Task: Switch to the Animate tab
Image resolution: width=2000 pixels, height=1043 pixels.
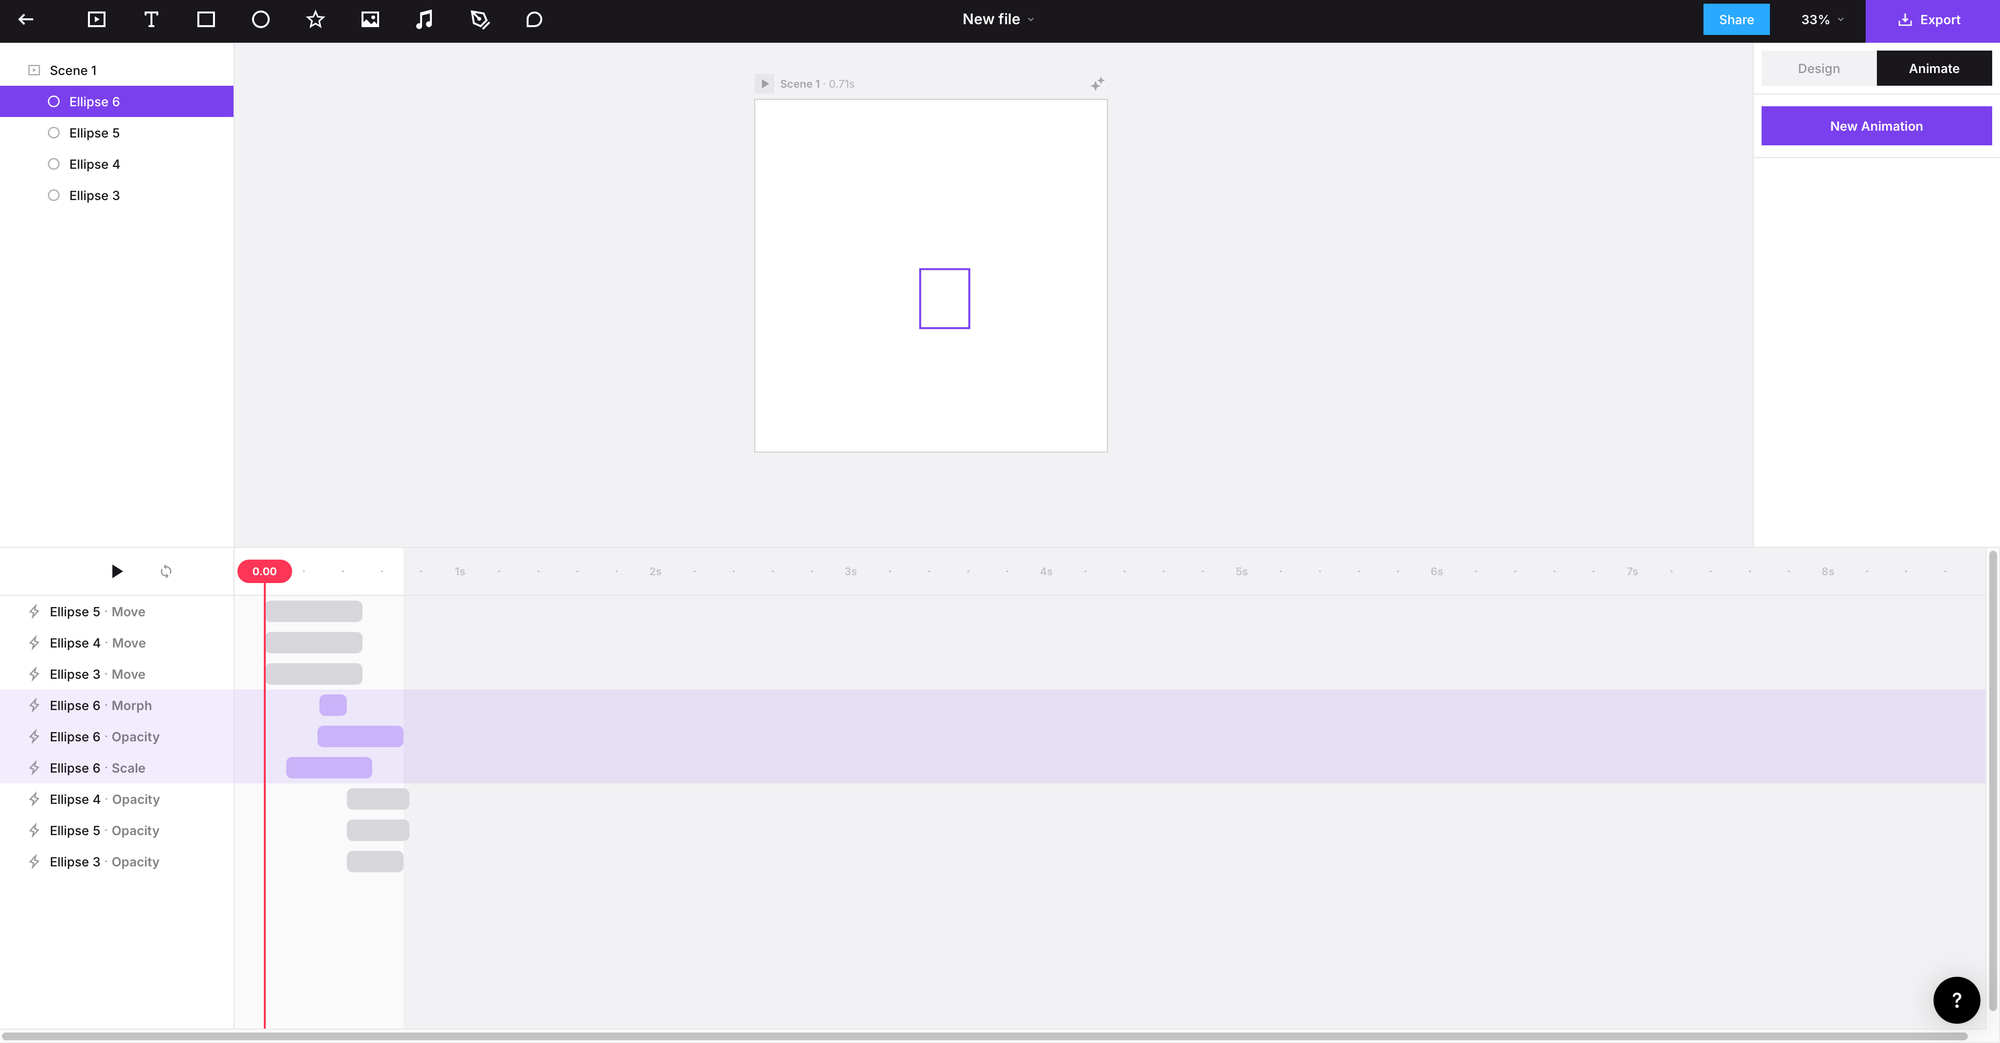Action: [1934, 68]
